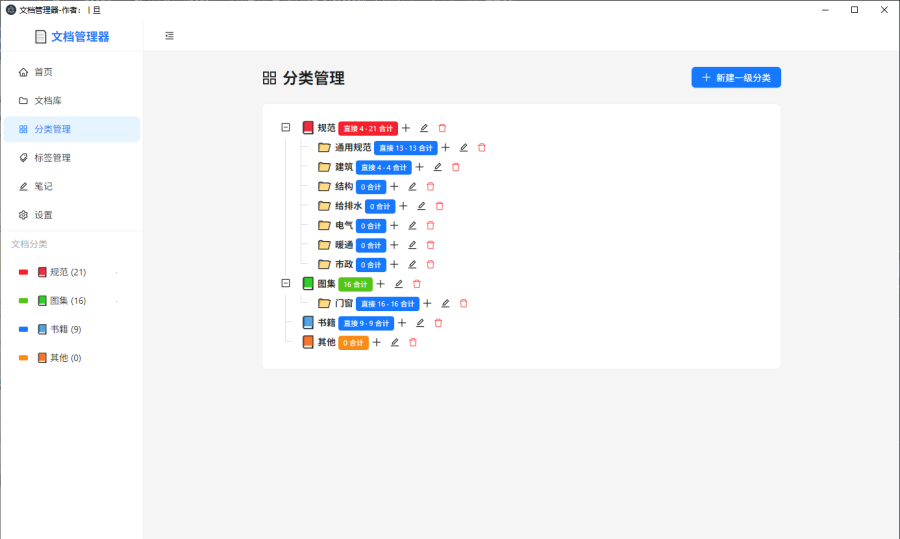900x539 pixels.
Task: Delete the 通用规范 category
Action: point(482,148)
